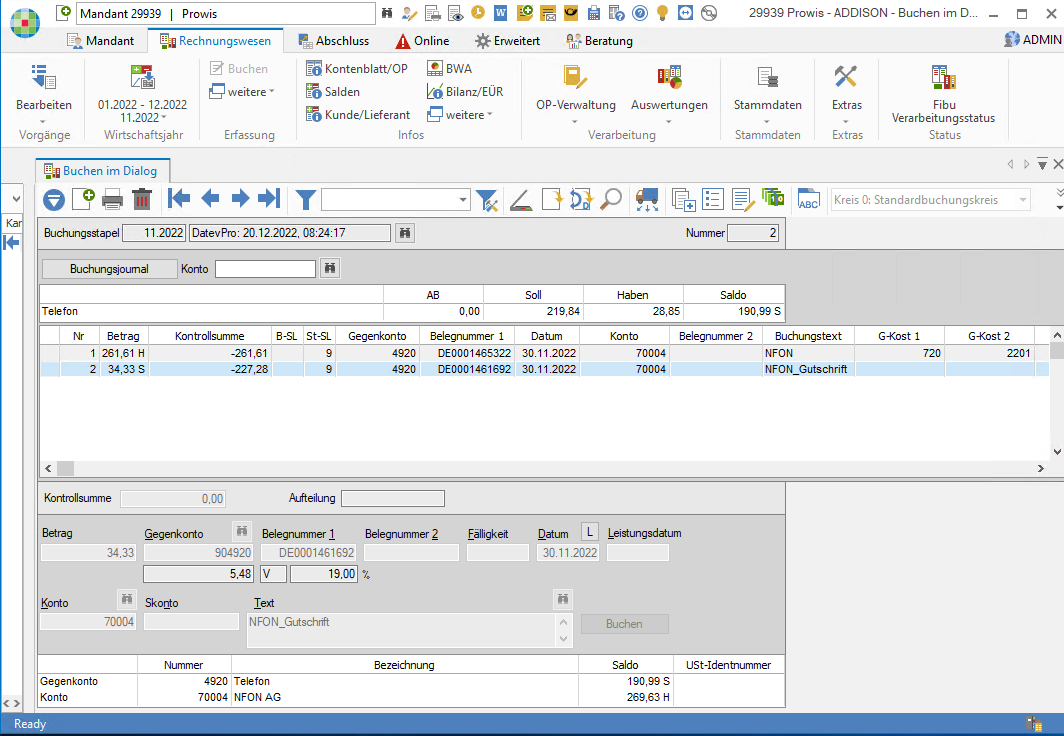The width and height of the screenshot is (1064, 736).
Task: Expand the weitere dropdown under Buchen
Action: 245,90
